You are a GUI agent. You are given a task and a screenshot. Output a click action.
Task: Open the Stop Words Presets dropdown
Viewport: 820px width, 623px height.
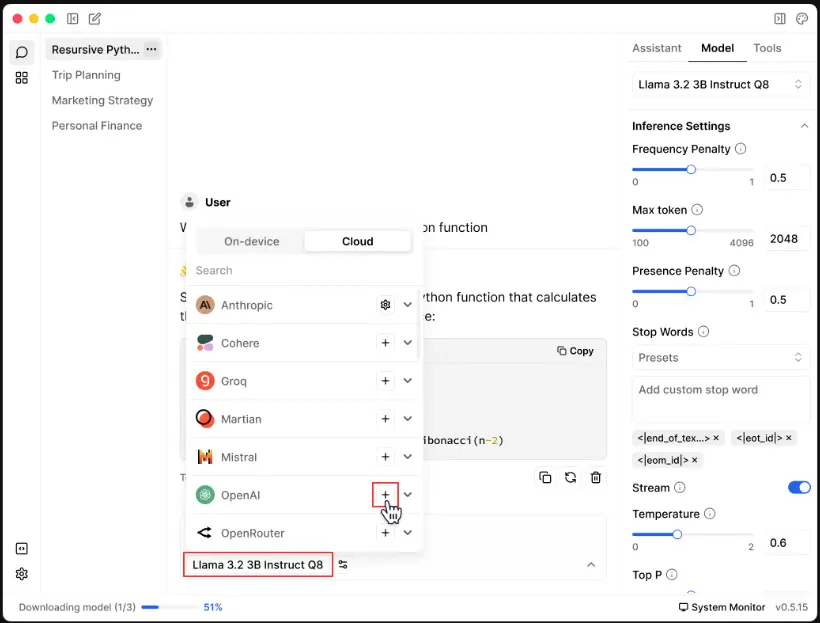point(720,358)
